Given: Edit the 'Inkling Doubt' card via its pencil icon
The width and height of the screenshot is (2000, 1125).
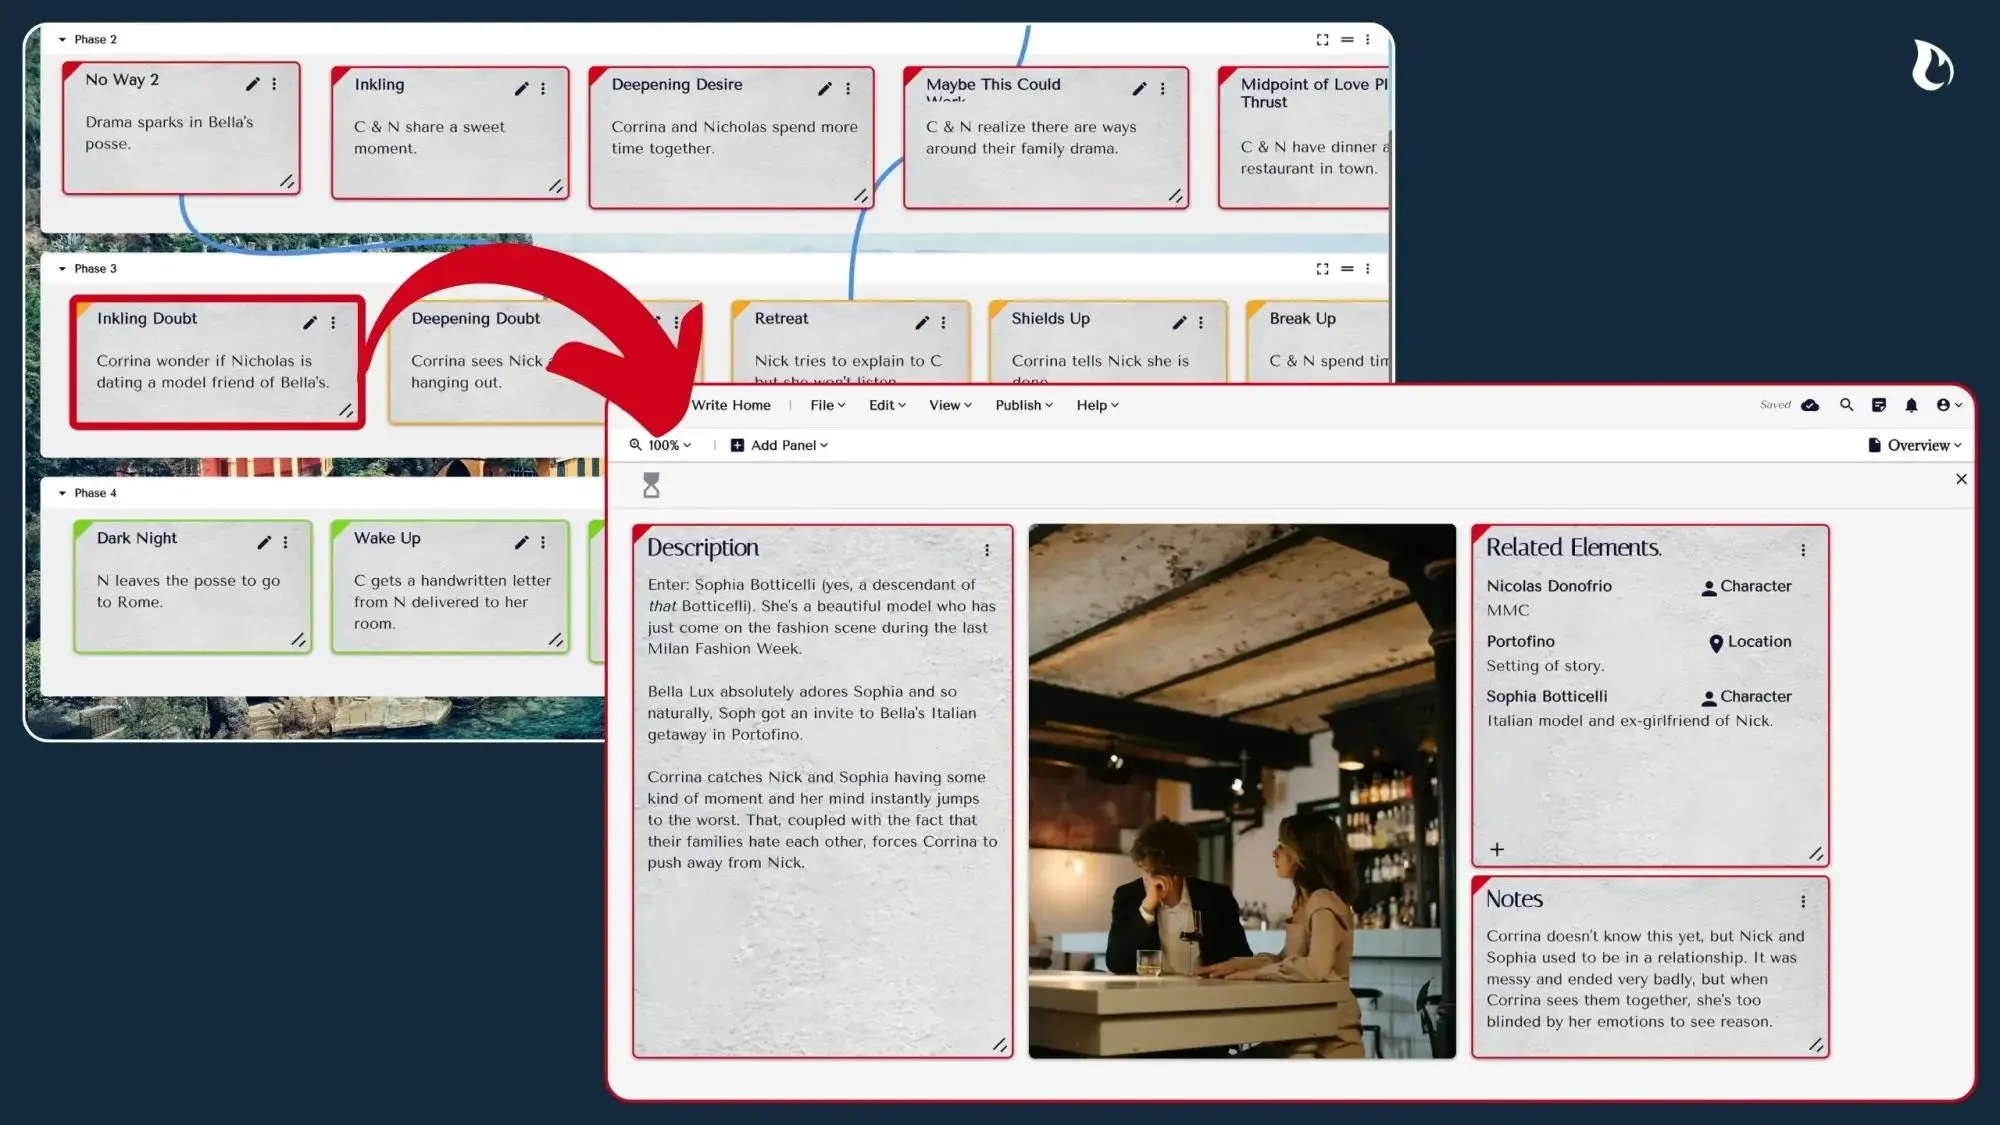Looking at the screenshot, I should 310,323.
